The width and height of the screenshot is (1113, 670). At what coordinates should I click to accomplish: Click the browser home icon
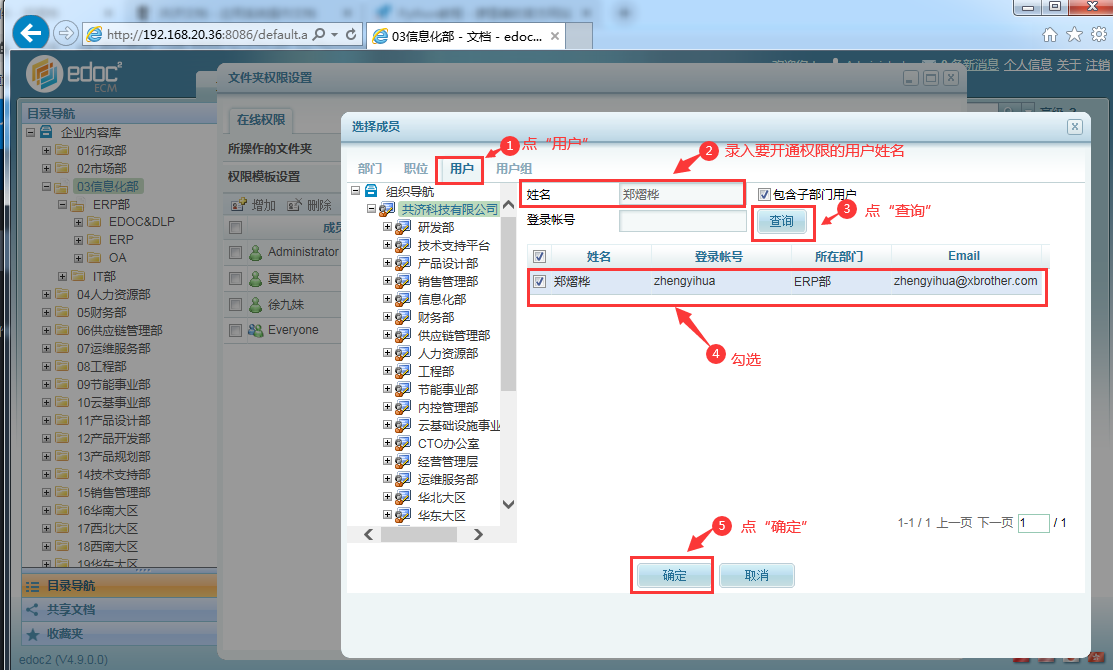click(x=1050, y=34)
